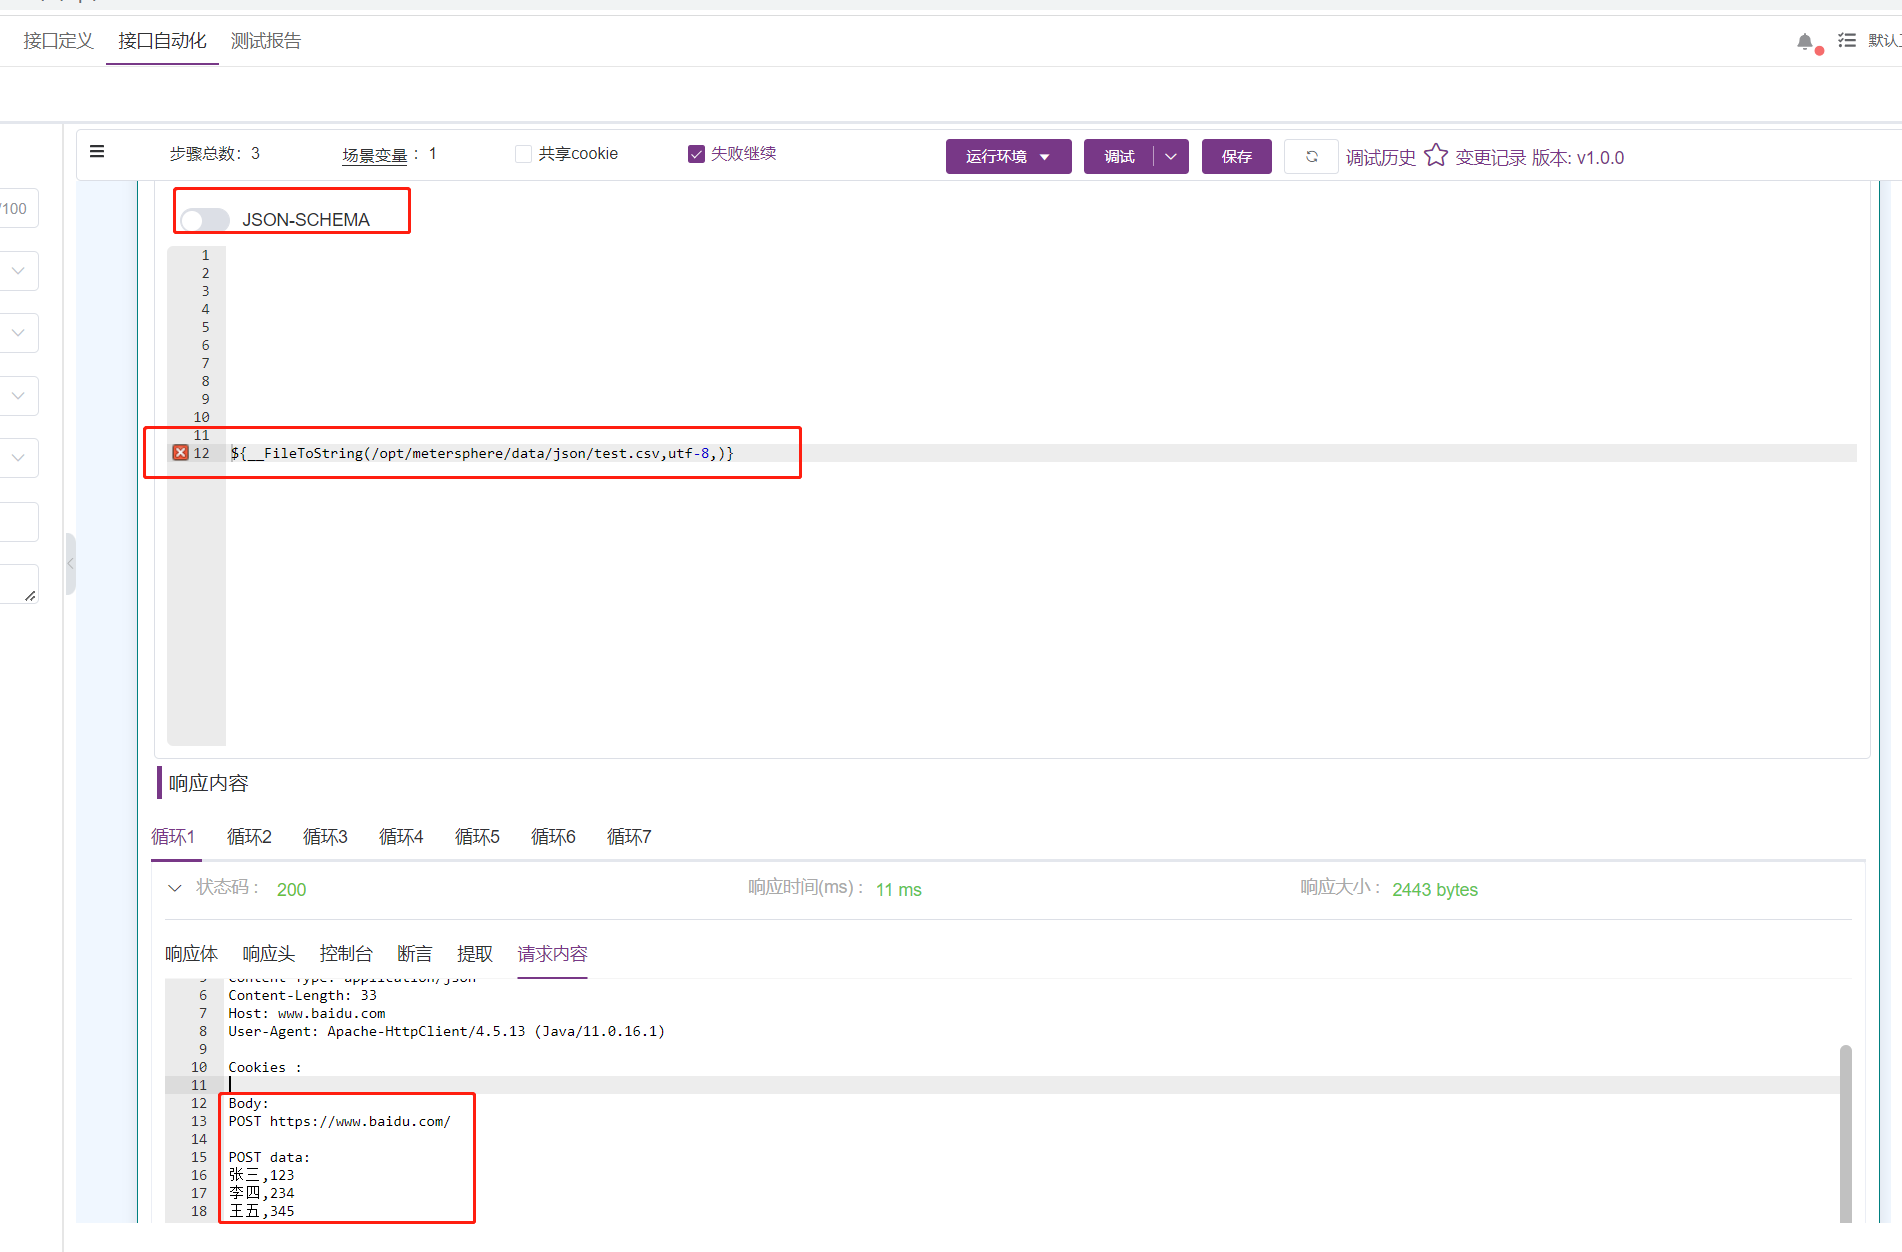Switch to 接口自动化 tab
1902x1252 pixels.
click(162, 41)
